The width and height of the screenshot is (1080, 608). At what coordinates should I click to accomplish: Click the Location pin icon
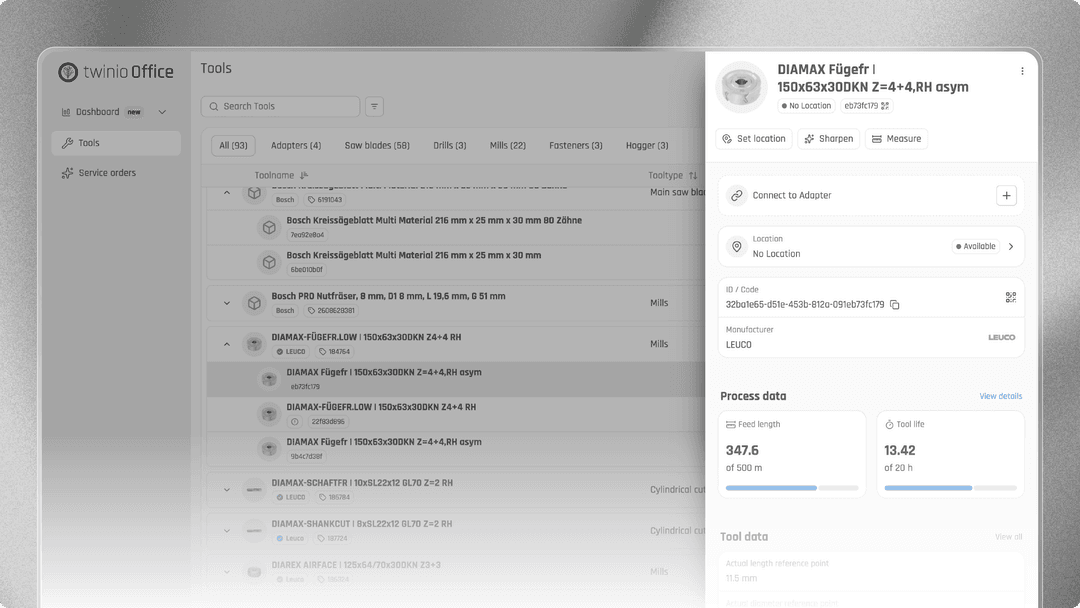pyautogui.click(x=736, y=247)
